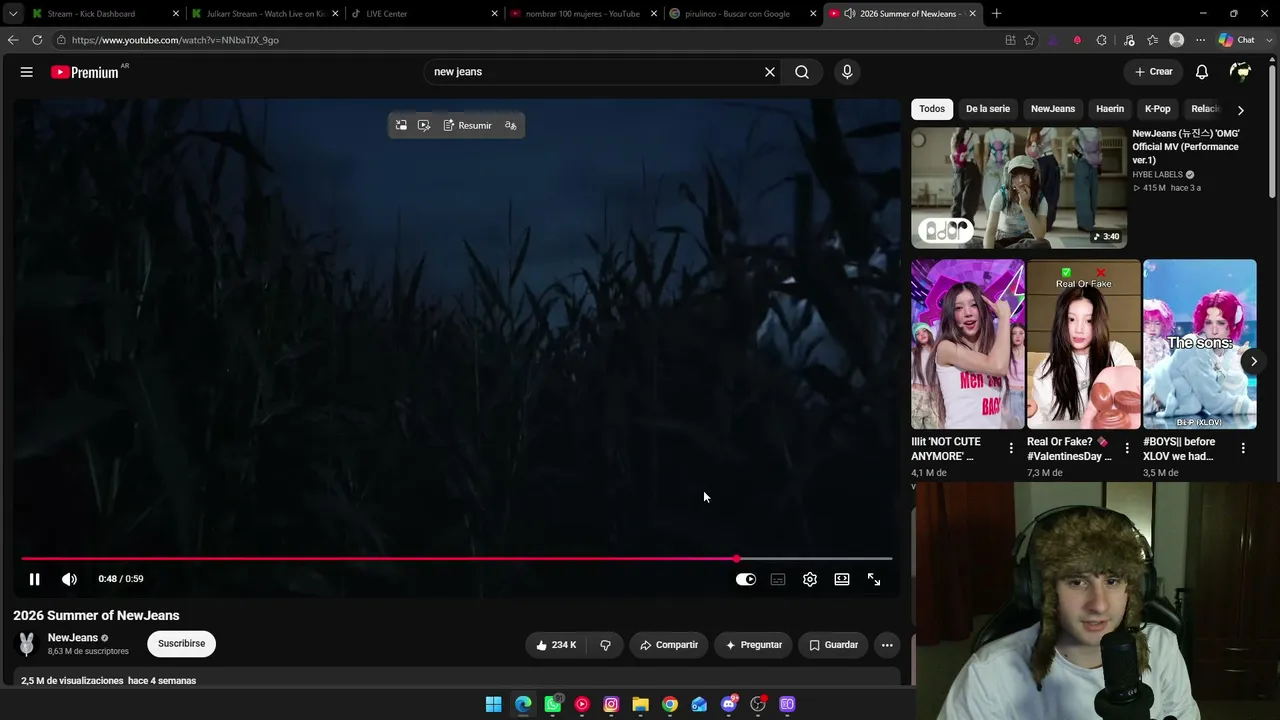Image resolution: width=1280 pixels, height=720 pixels.
Task: Open options for Real Or Fake short
Action: click(x=1127, y=448)
